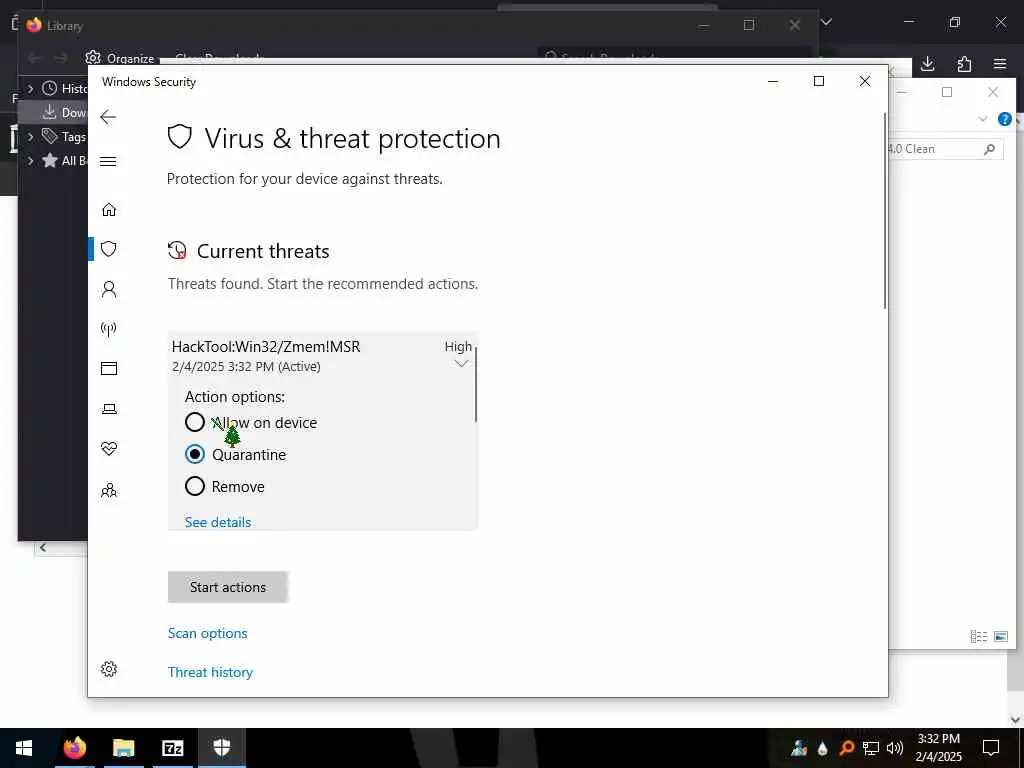Expand the hamburger navigation menu
1024x768 pixels.
pyautogui.click(x=108, y=162)
